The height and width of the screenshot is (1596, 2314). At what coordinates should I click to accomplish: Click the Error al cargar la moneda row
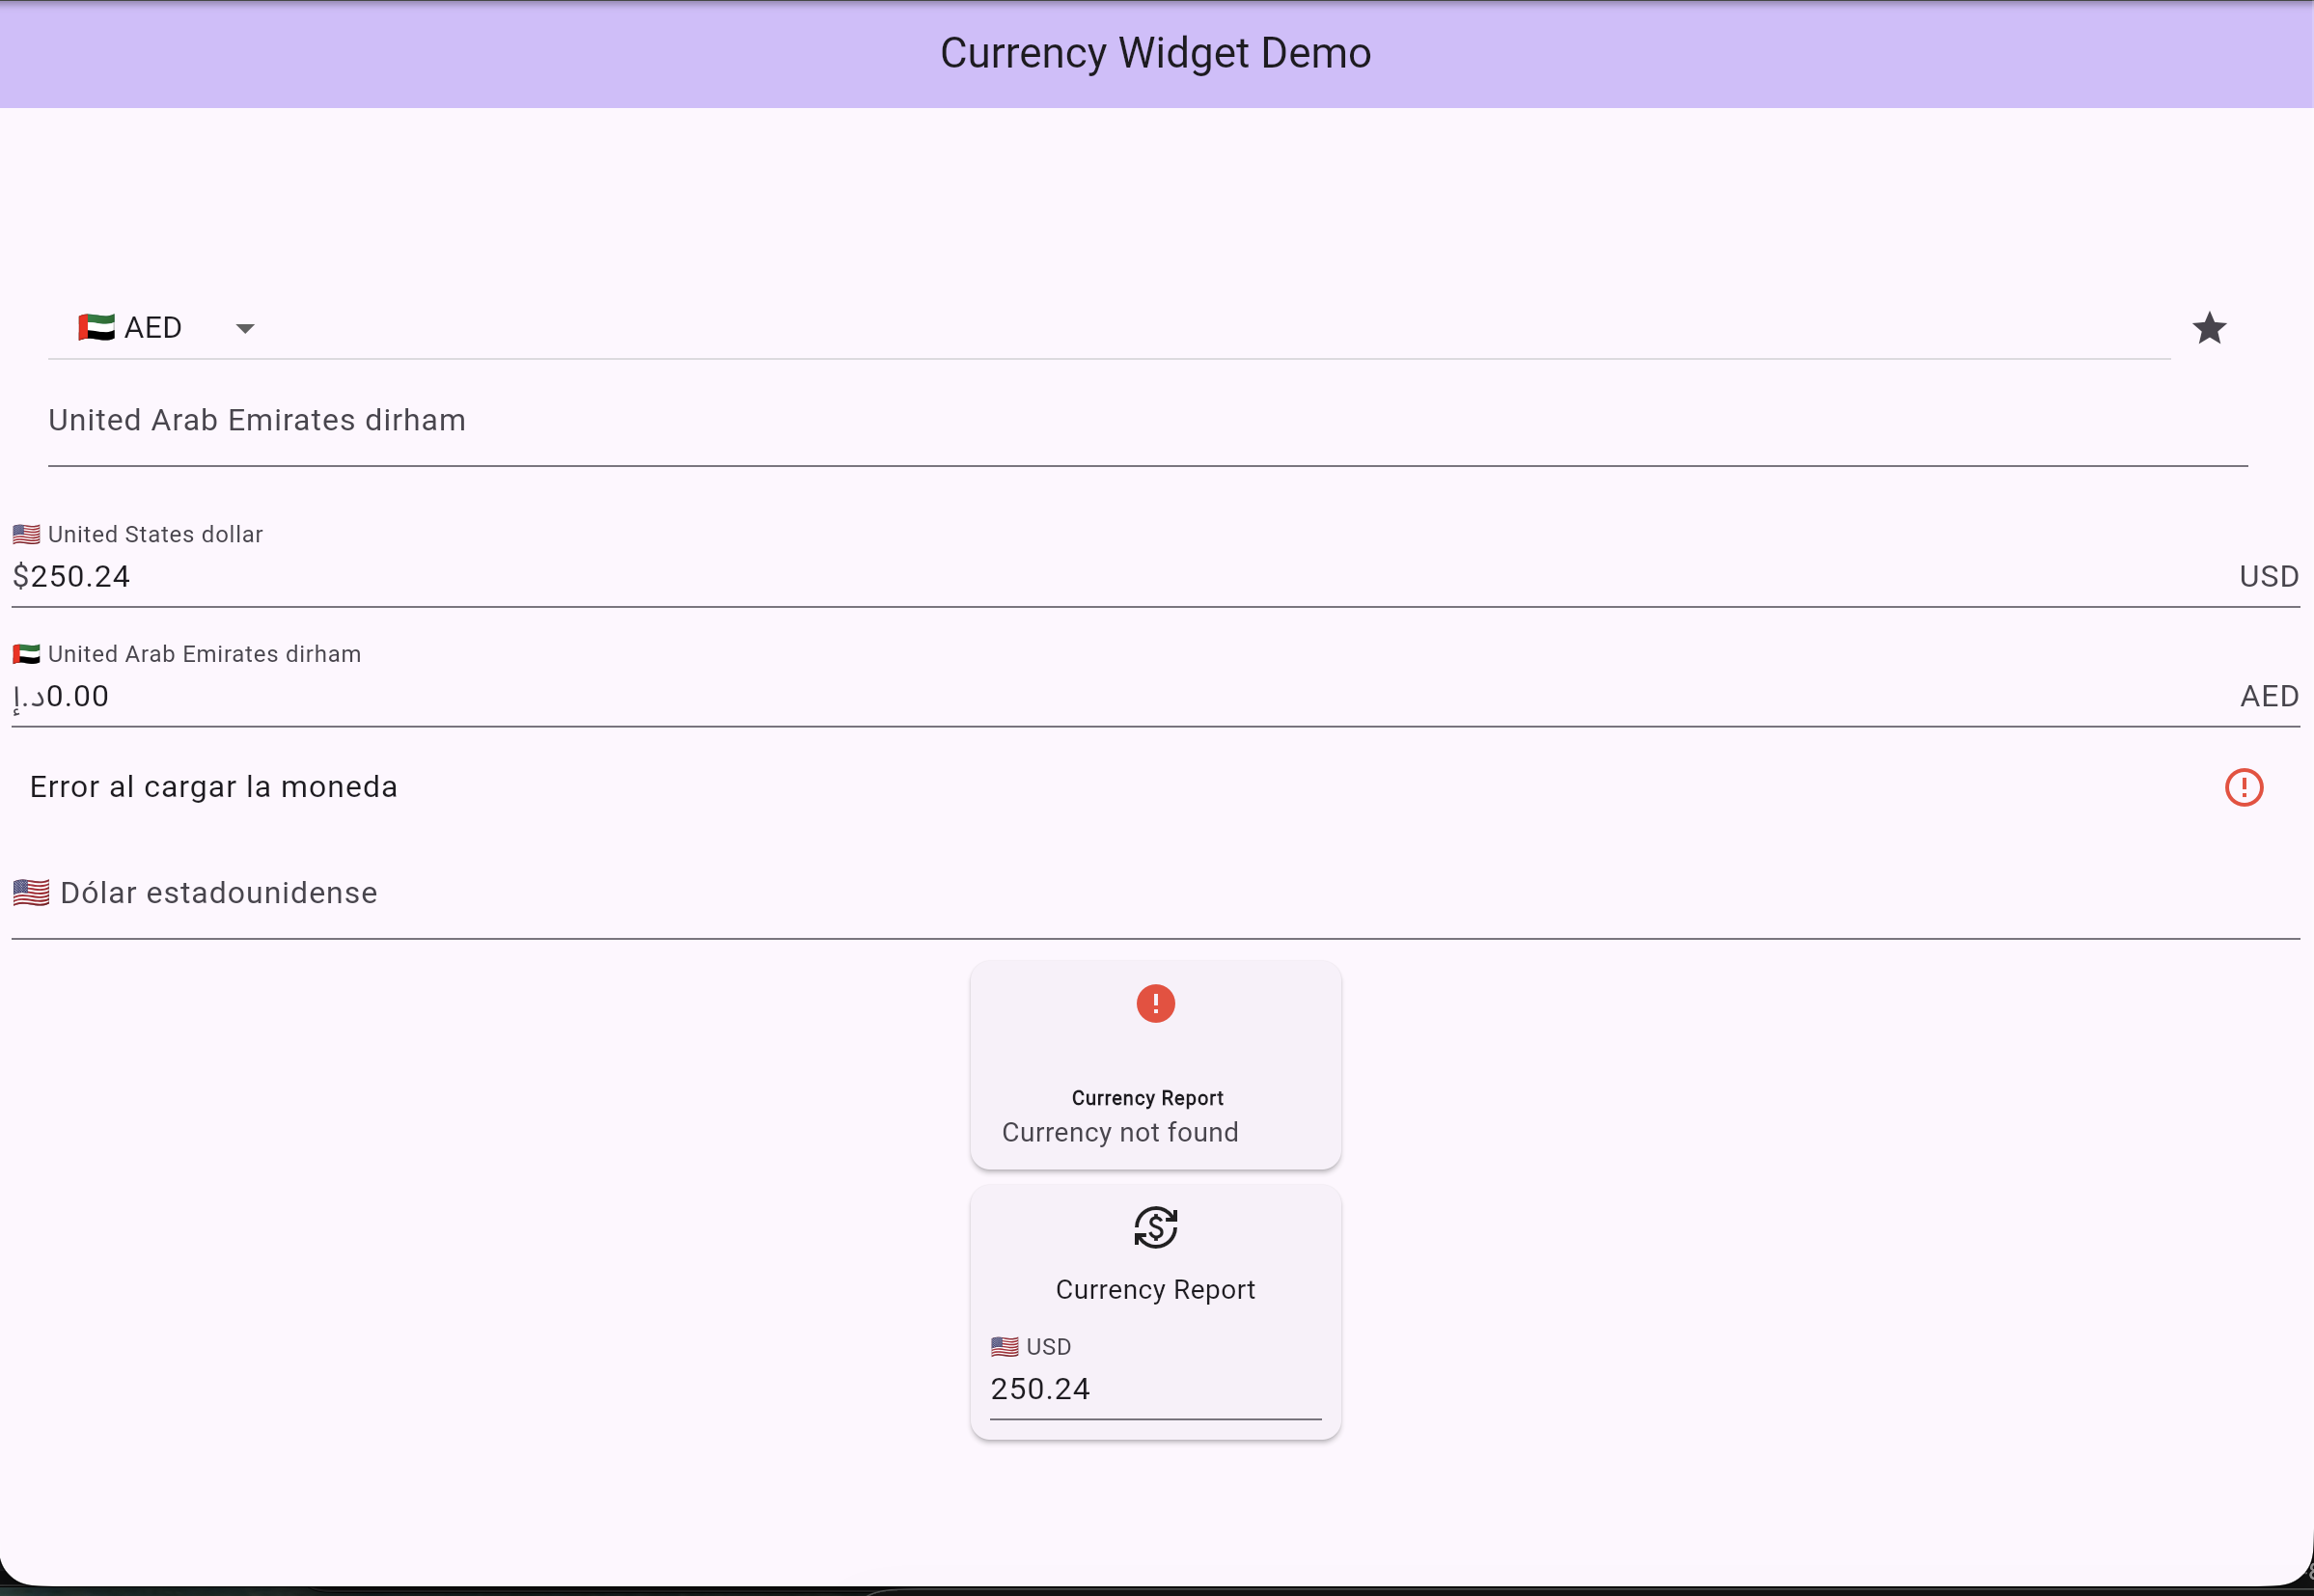tap(213, 787)
